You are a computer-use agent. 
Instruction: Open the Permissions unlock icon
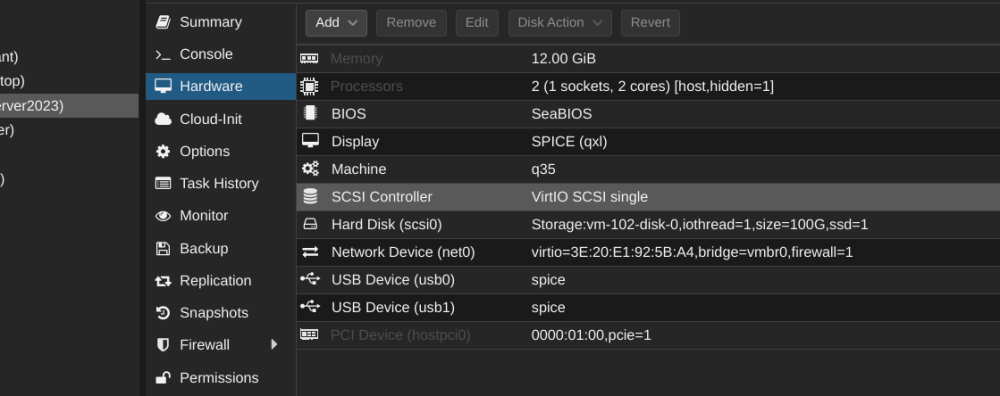click(163, 378)
